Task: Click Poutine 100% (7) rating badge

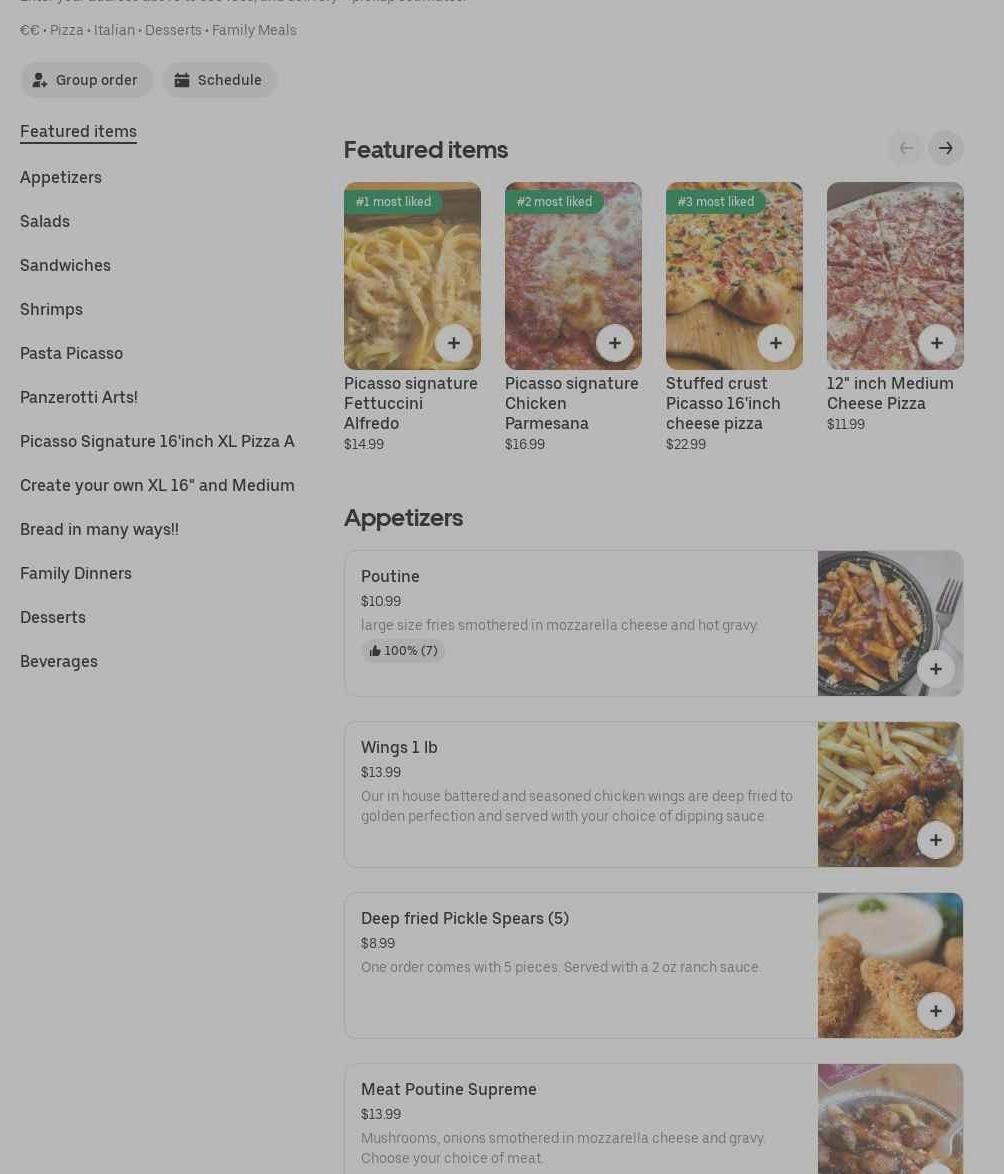Action: [x=403, y=651]
